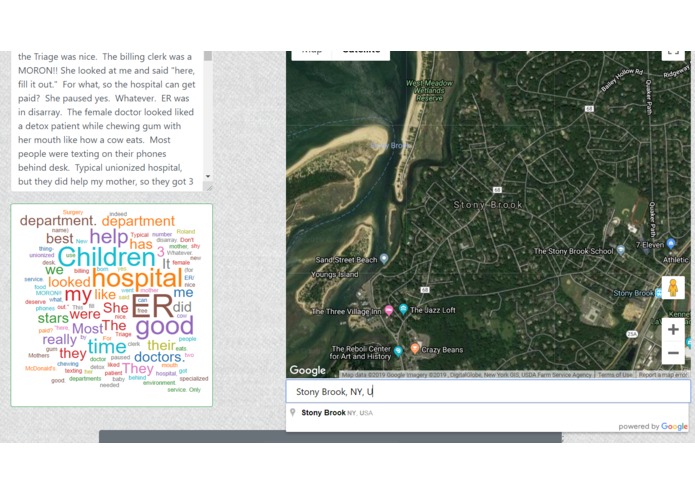Click The Reboli Center marker
The height and width of the screenshot is (494, 695).
398,351
